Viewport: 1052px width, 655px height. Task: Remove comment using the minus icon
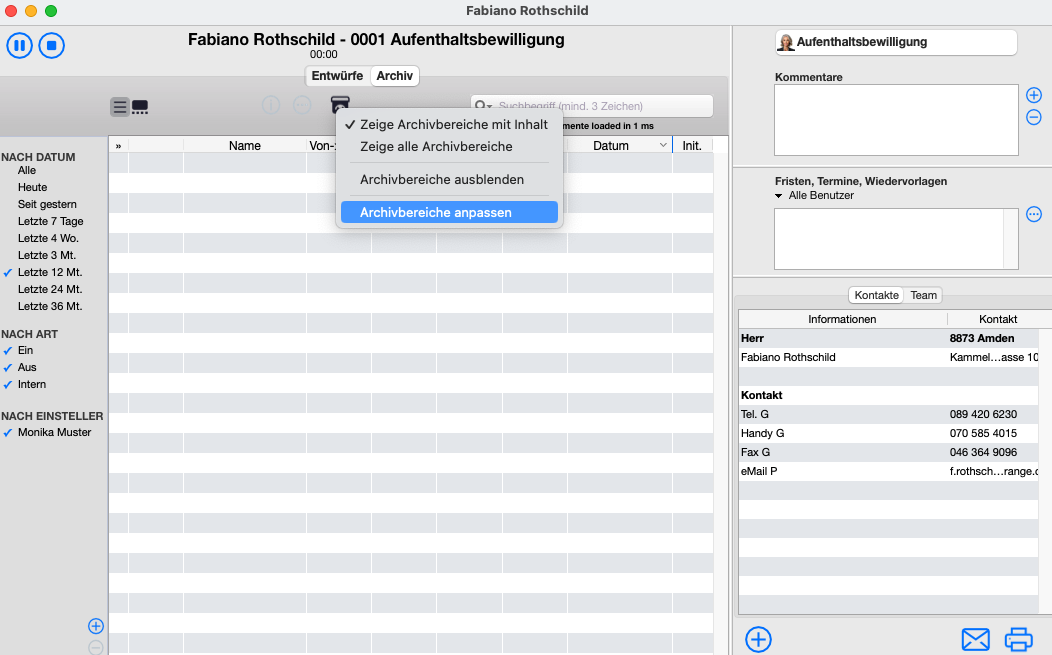(x=1034, y=117)
